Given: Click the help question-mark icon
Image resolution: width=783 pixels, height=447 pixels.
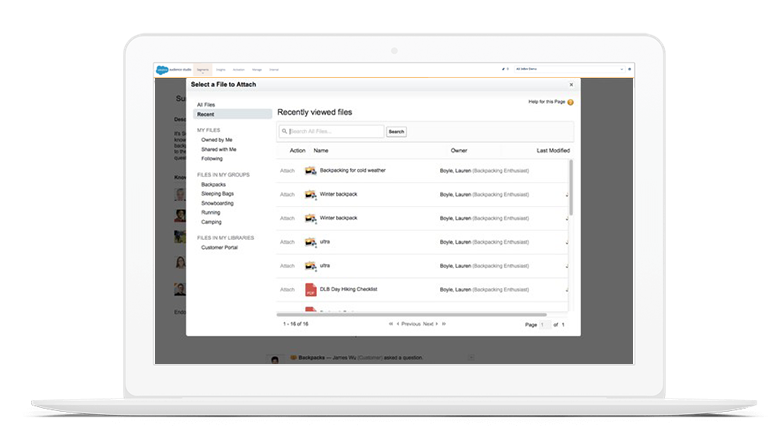Looking at the screenshot, I should click(x=570, y=102).
